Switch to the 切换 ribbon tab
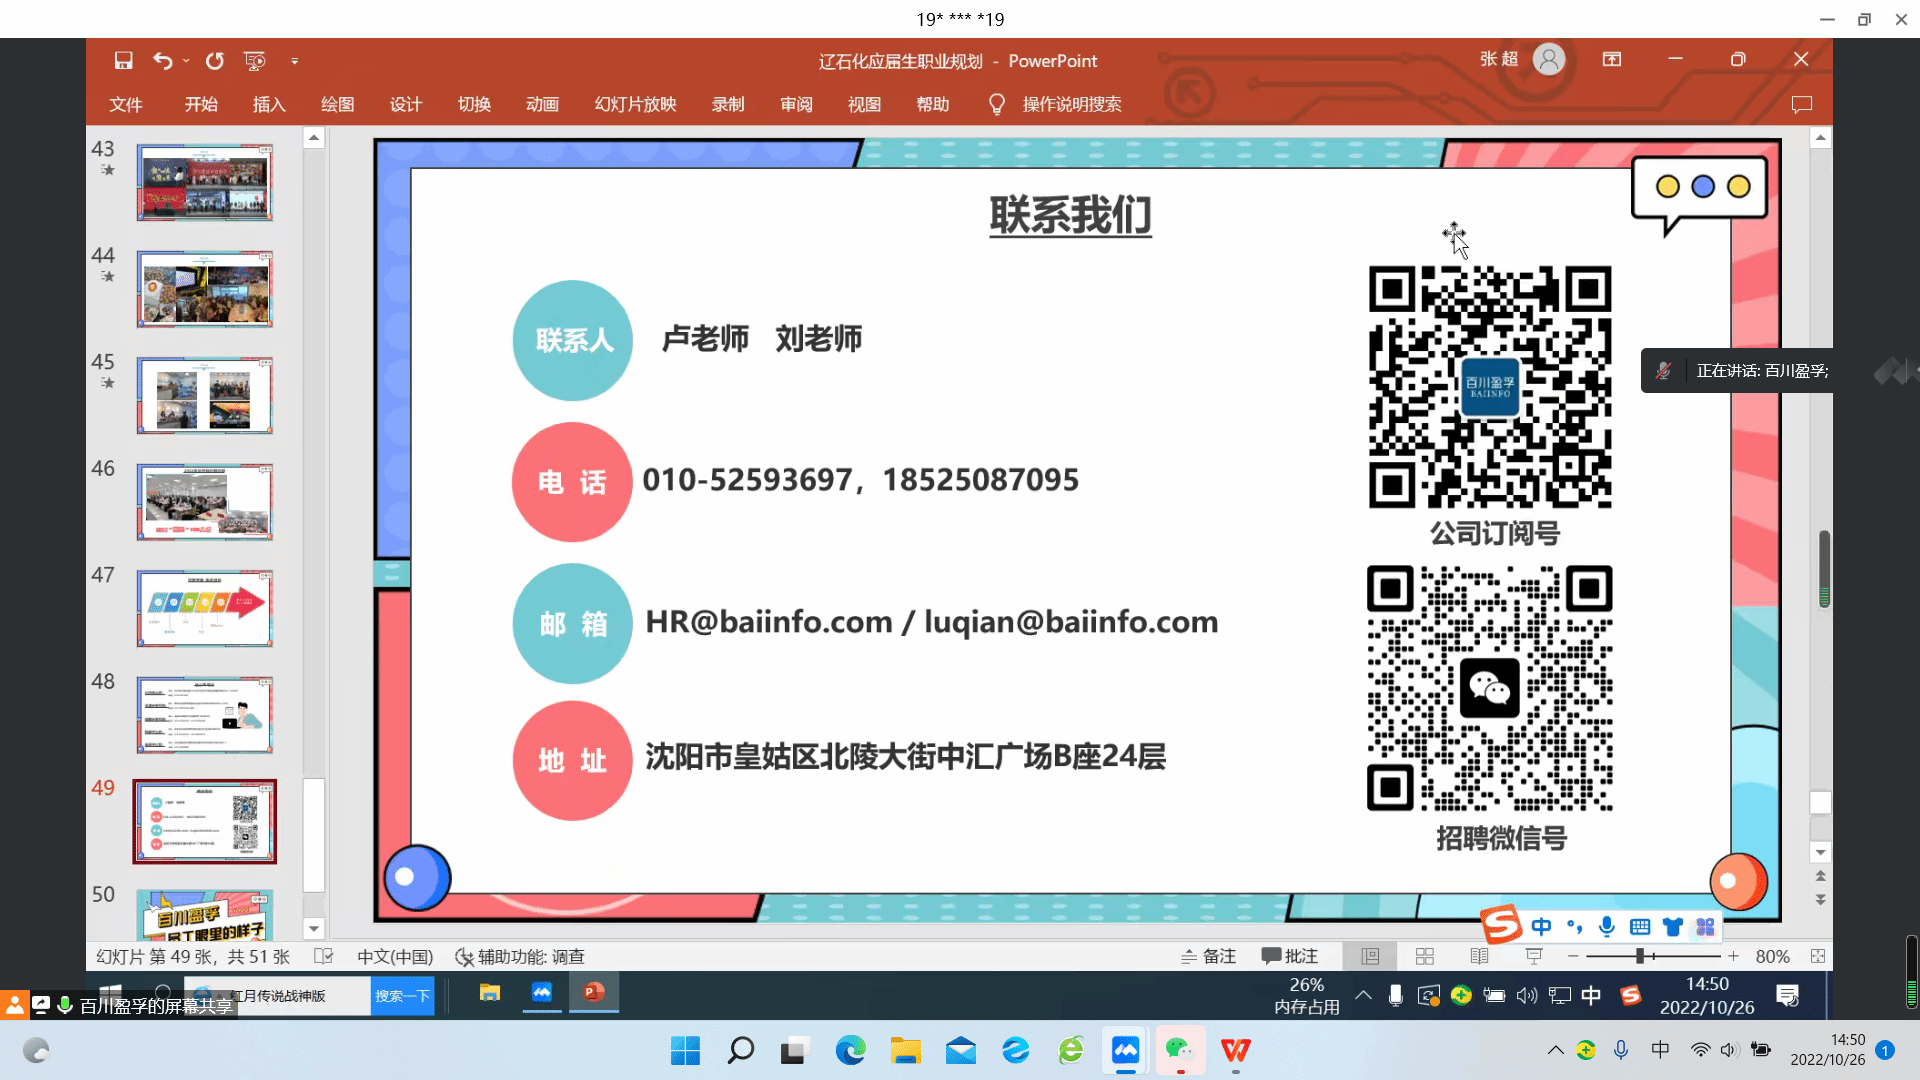 [474, 104]
